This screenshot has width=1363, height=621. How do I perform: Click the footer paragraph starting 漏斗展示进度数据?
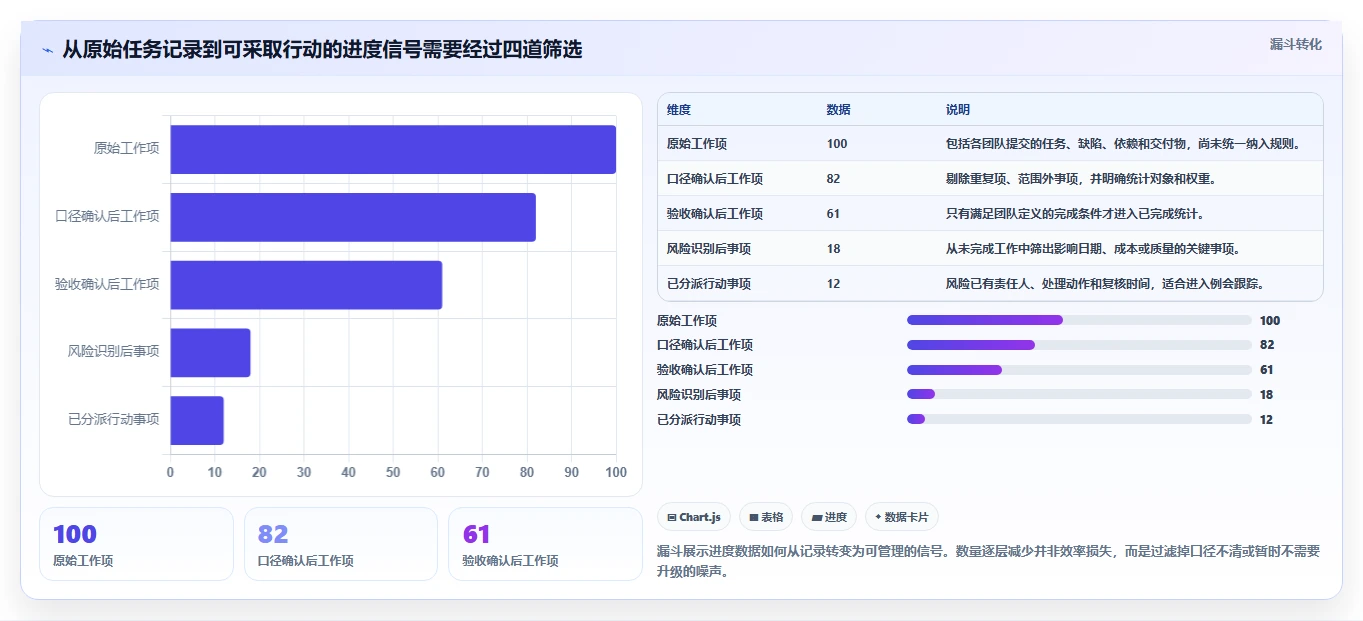[x=988, y=560]
